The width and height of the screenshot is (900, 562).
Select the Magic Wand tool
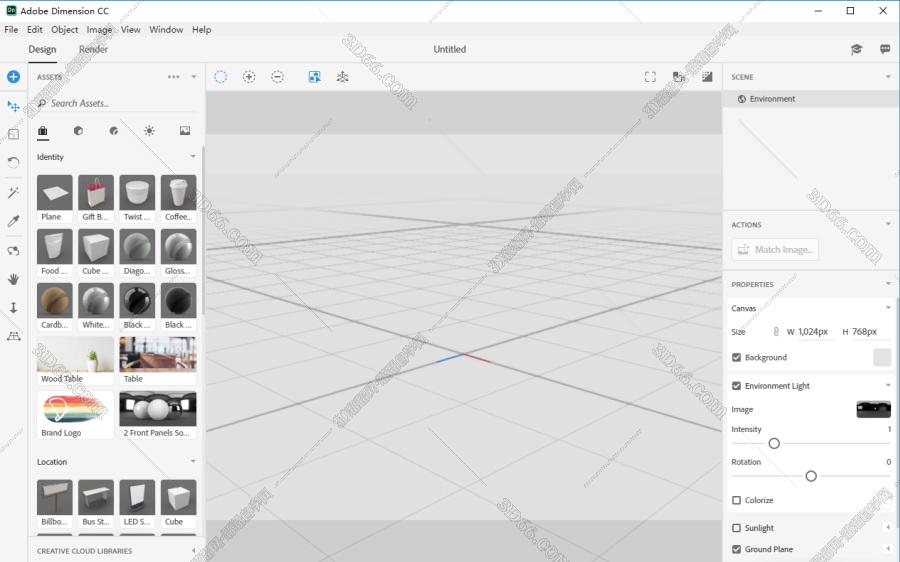pos(13,192)
